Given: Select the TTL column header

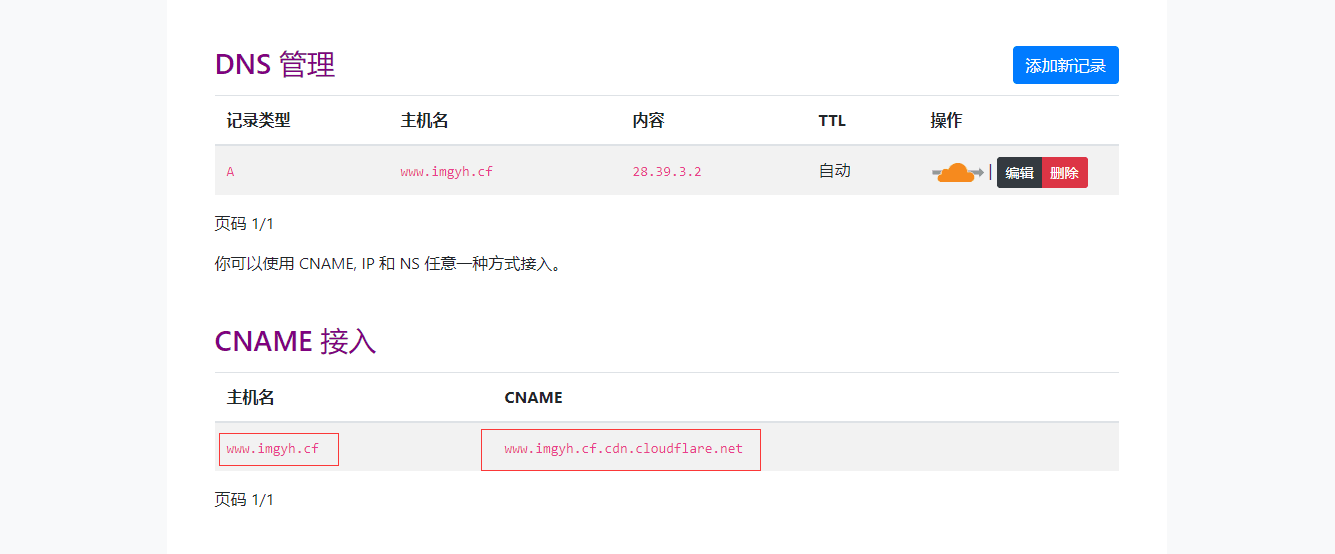Looking at the screenshot, I should pos(832,121).
